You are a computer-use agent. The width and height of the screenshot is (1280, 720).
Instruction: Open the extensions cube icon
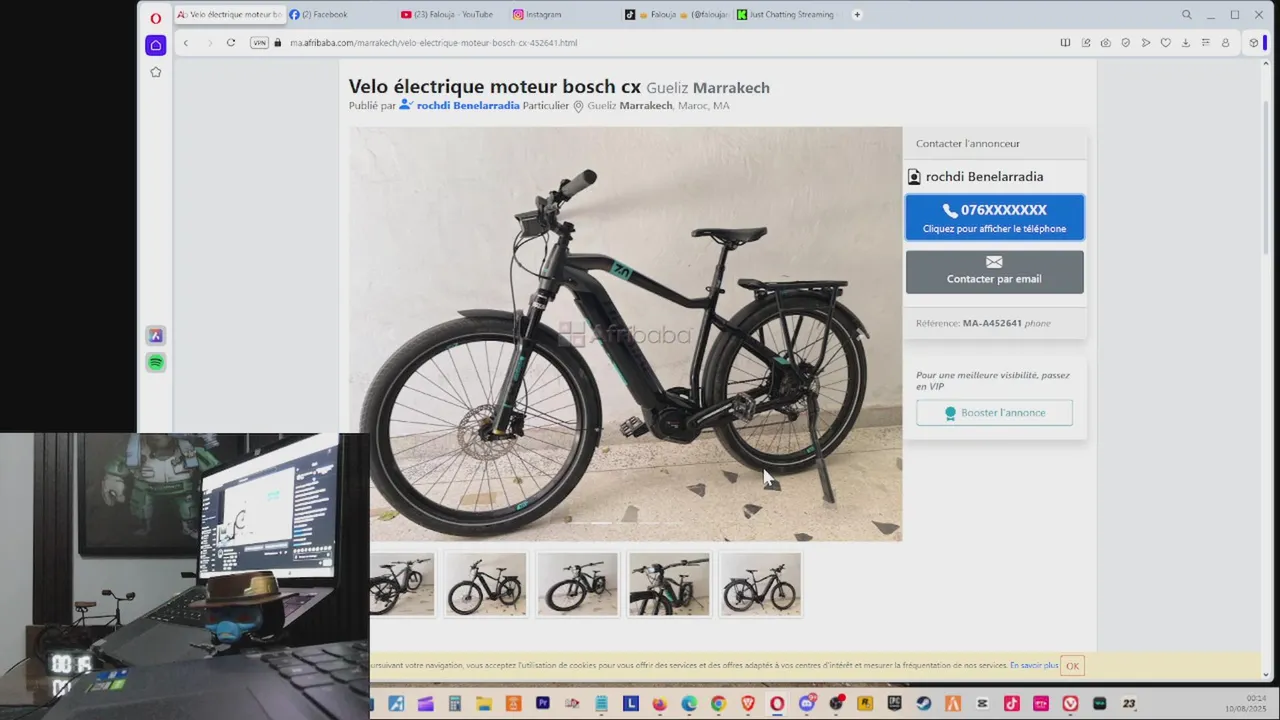[1253, 43]
